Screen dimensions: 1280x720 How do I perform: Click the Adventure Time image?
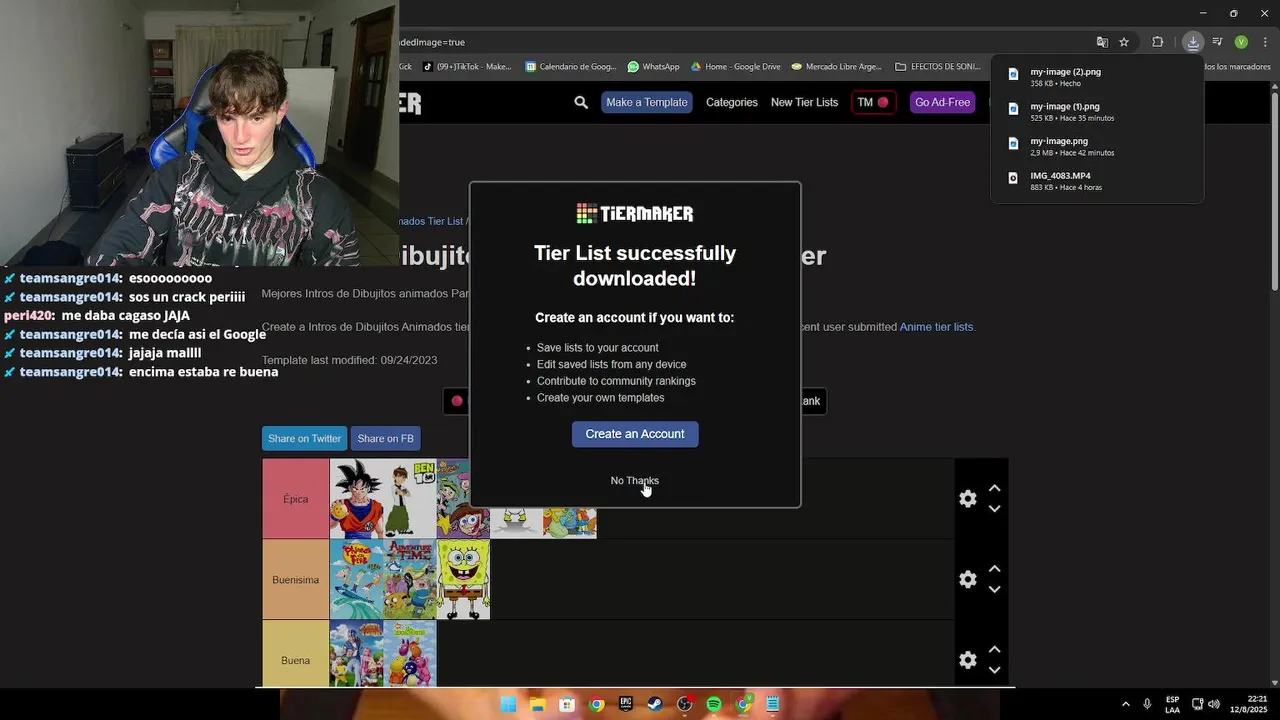pyautogui.click(x=409, y=580)
